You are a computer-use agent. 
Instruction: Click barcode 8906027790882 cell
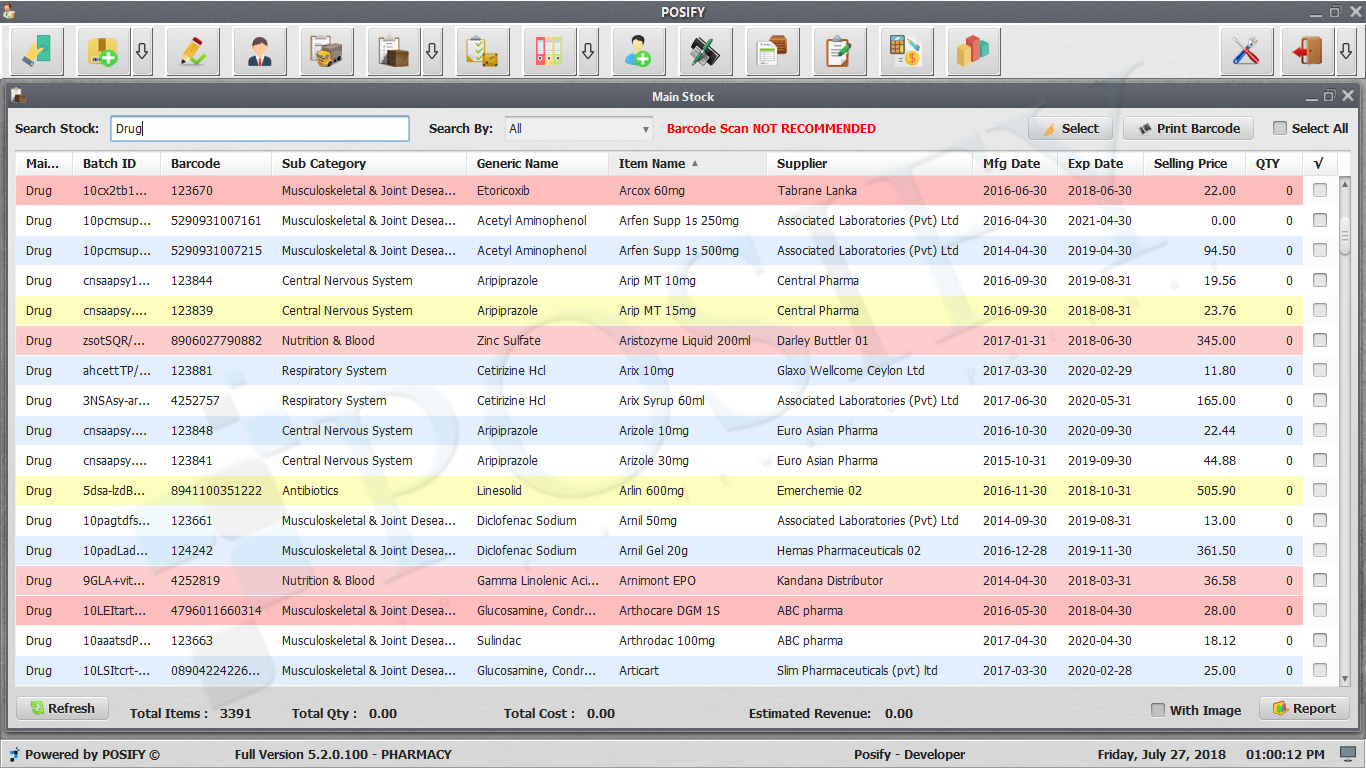click(216, 340)
